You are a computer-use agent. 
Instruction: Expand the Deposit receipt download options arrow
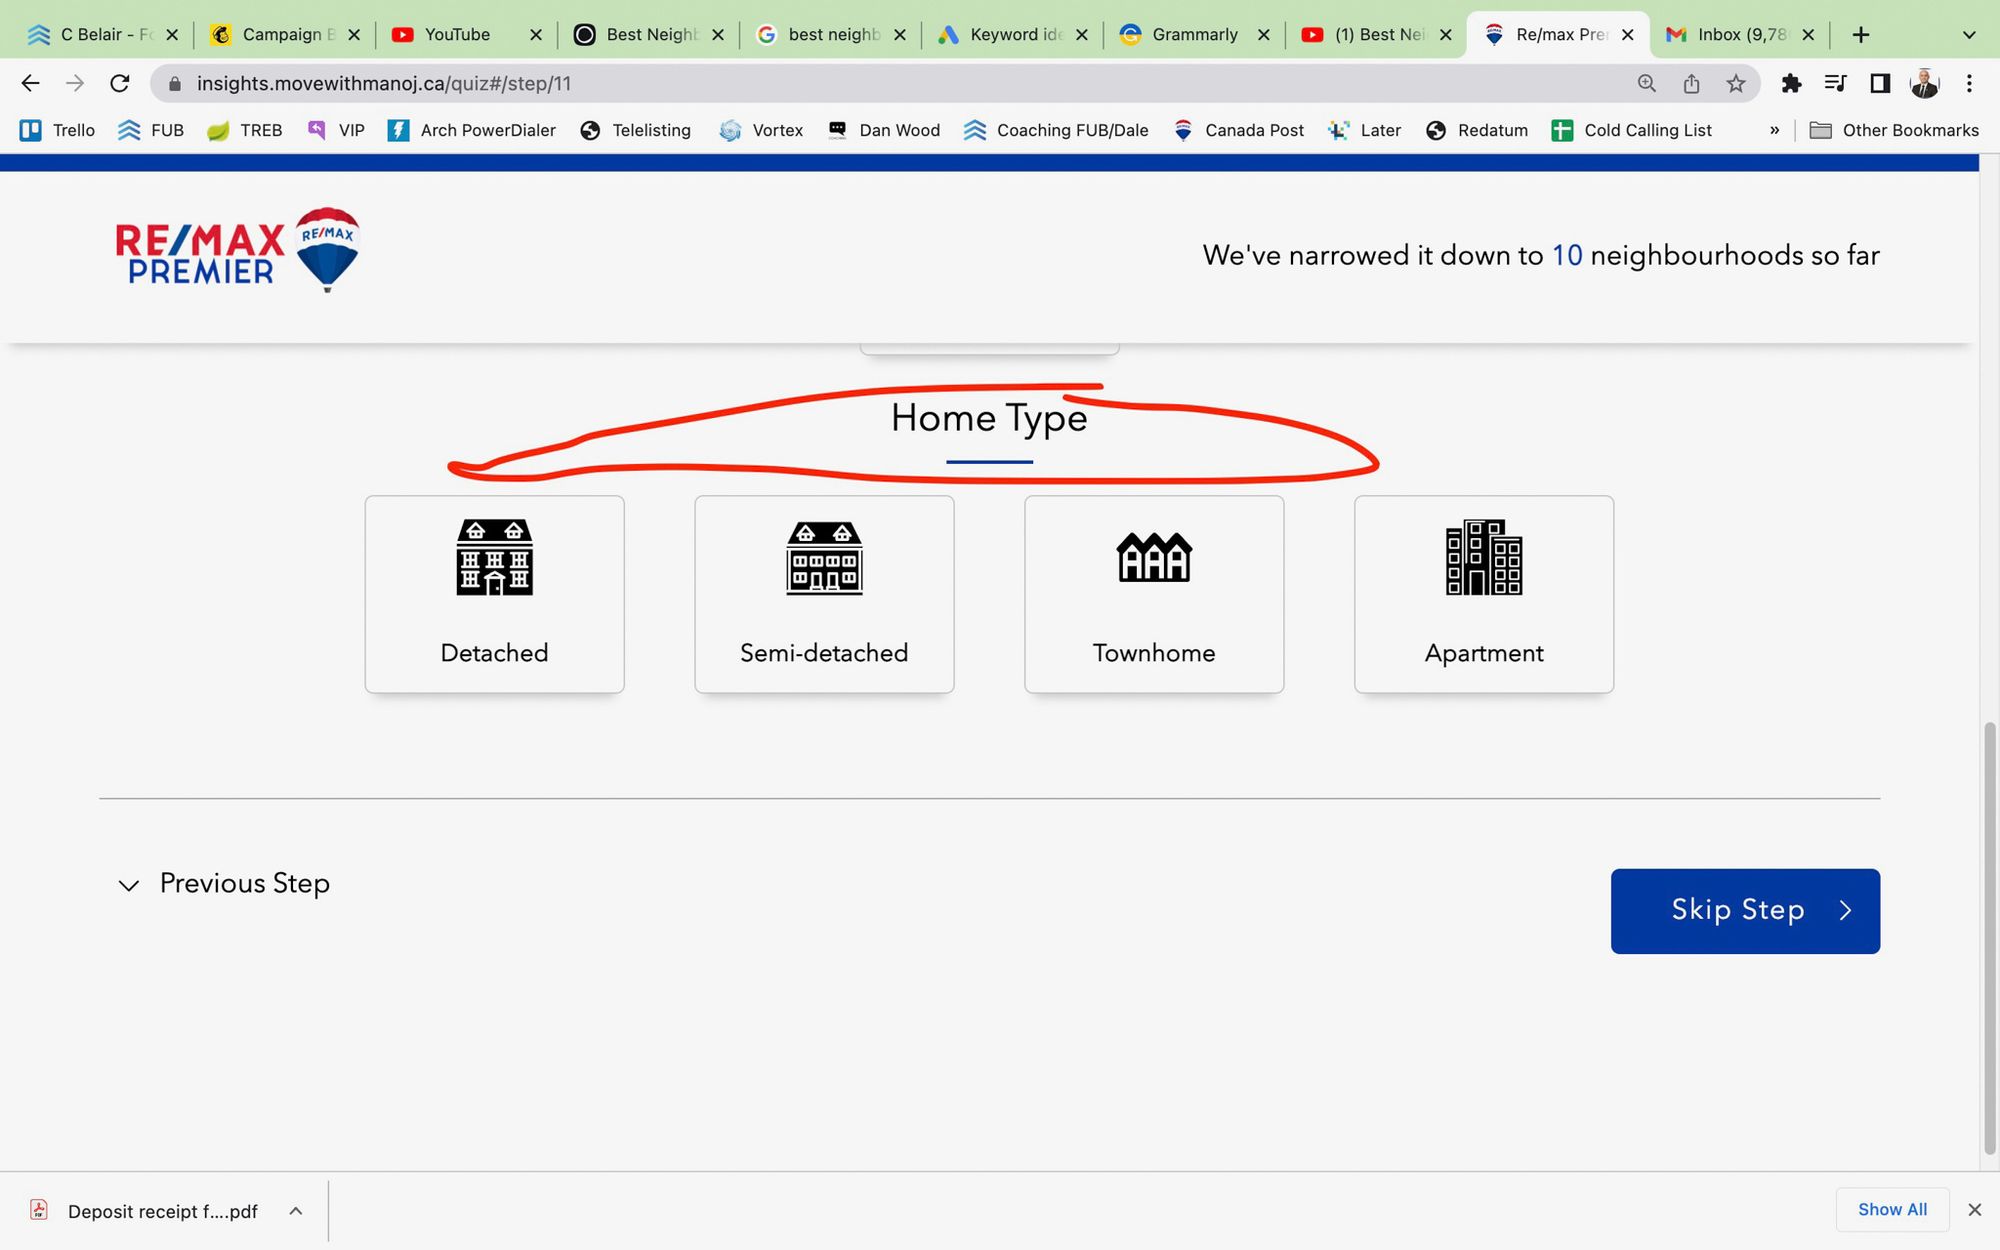tap(296, 1211)
